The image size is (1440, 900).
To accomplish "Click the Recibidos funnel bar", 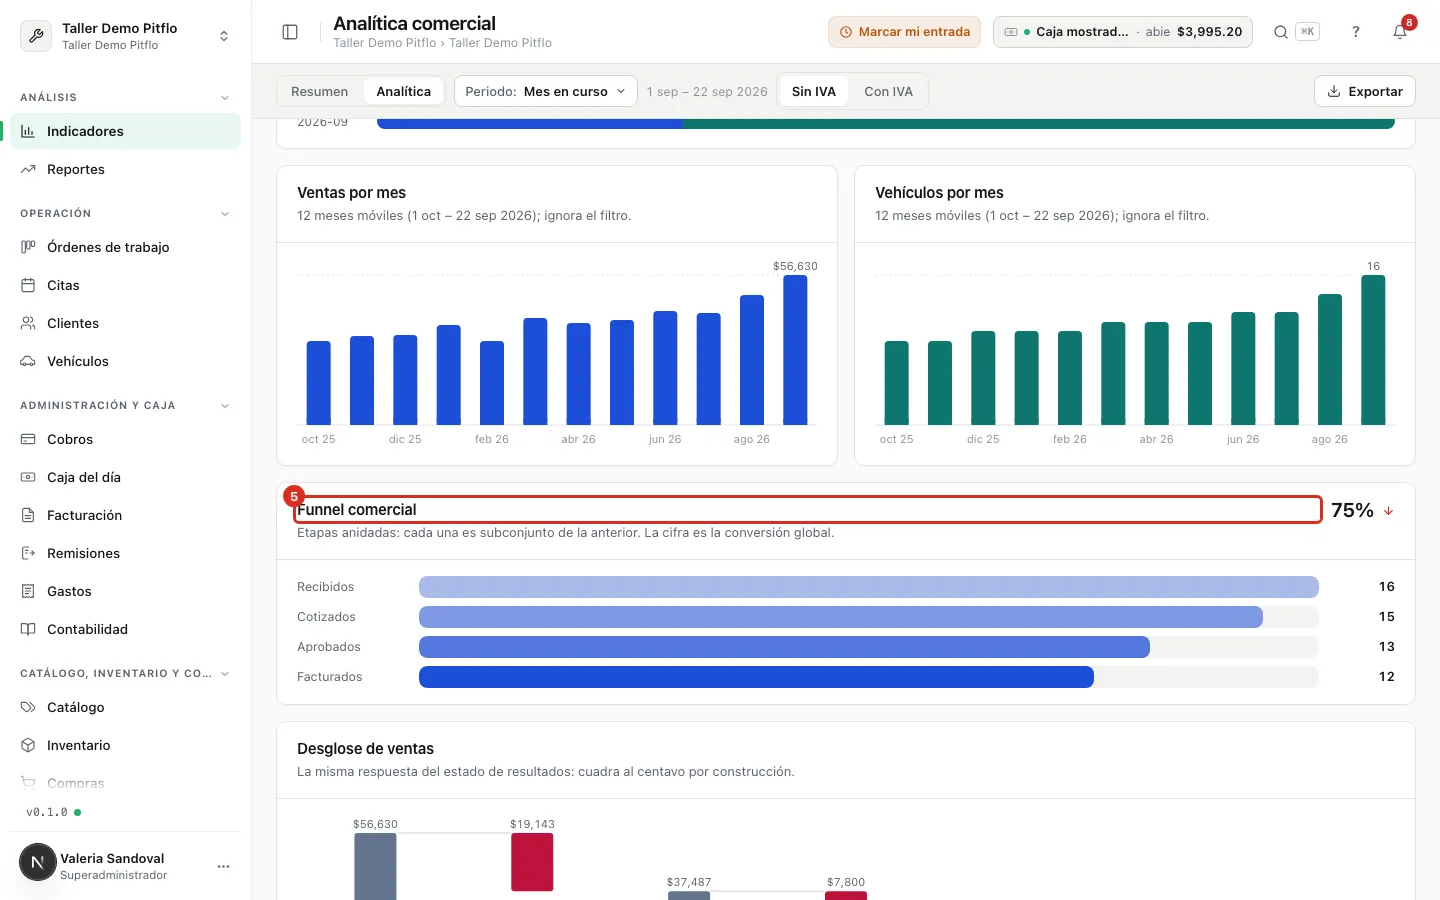I will [869, 587].
